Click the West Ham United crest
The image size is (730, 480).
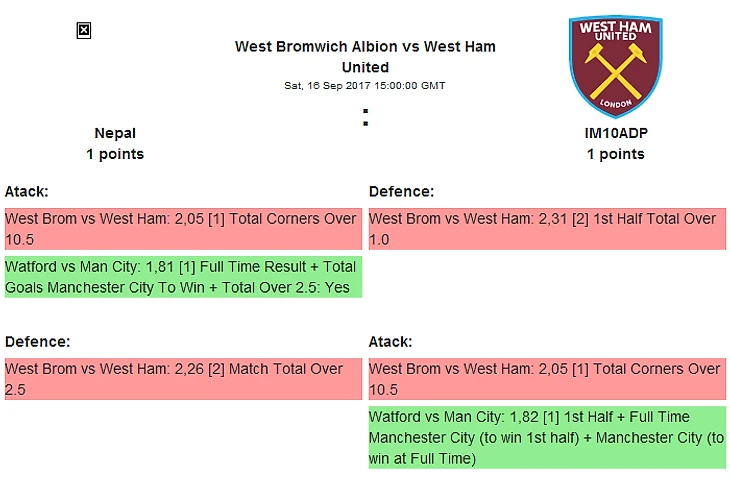click(x=616, y=65)
